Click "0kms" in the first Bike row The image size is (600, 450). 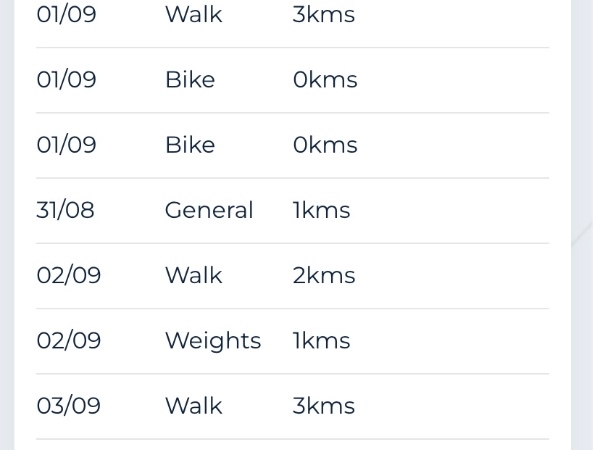pyautogui.click(x=325, y=81)
